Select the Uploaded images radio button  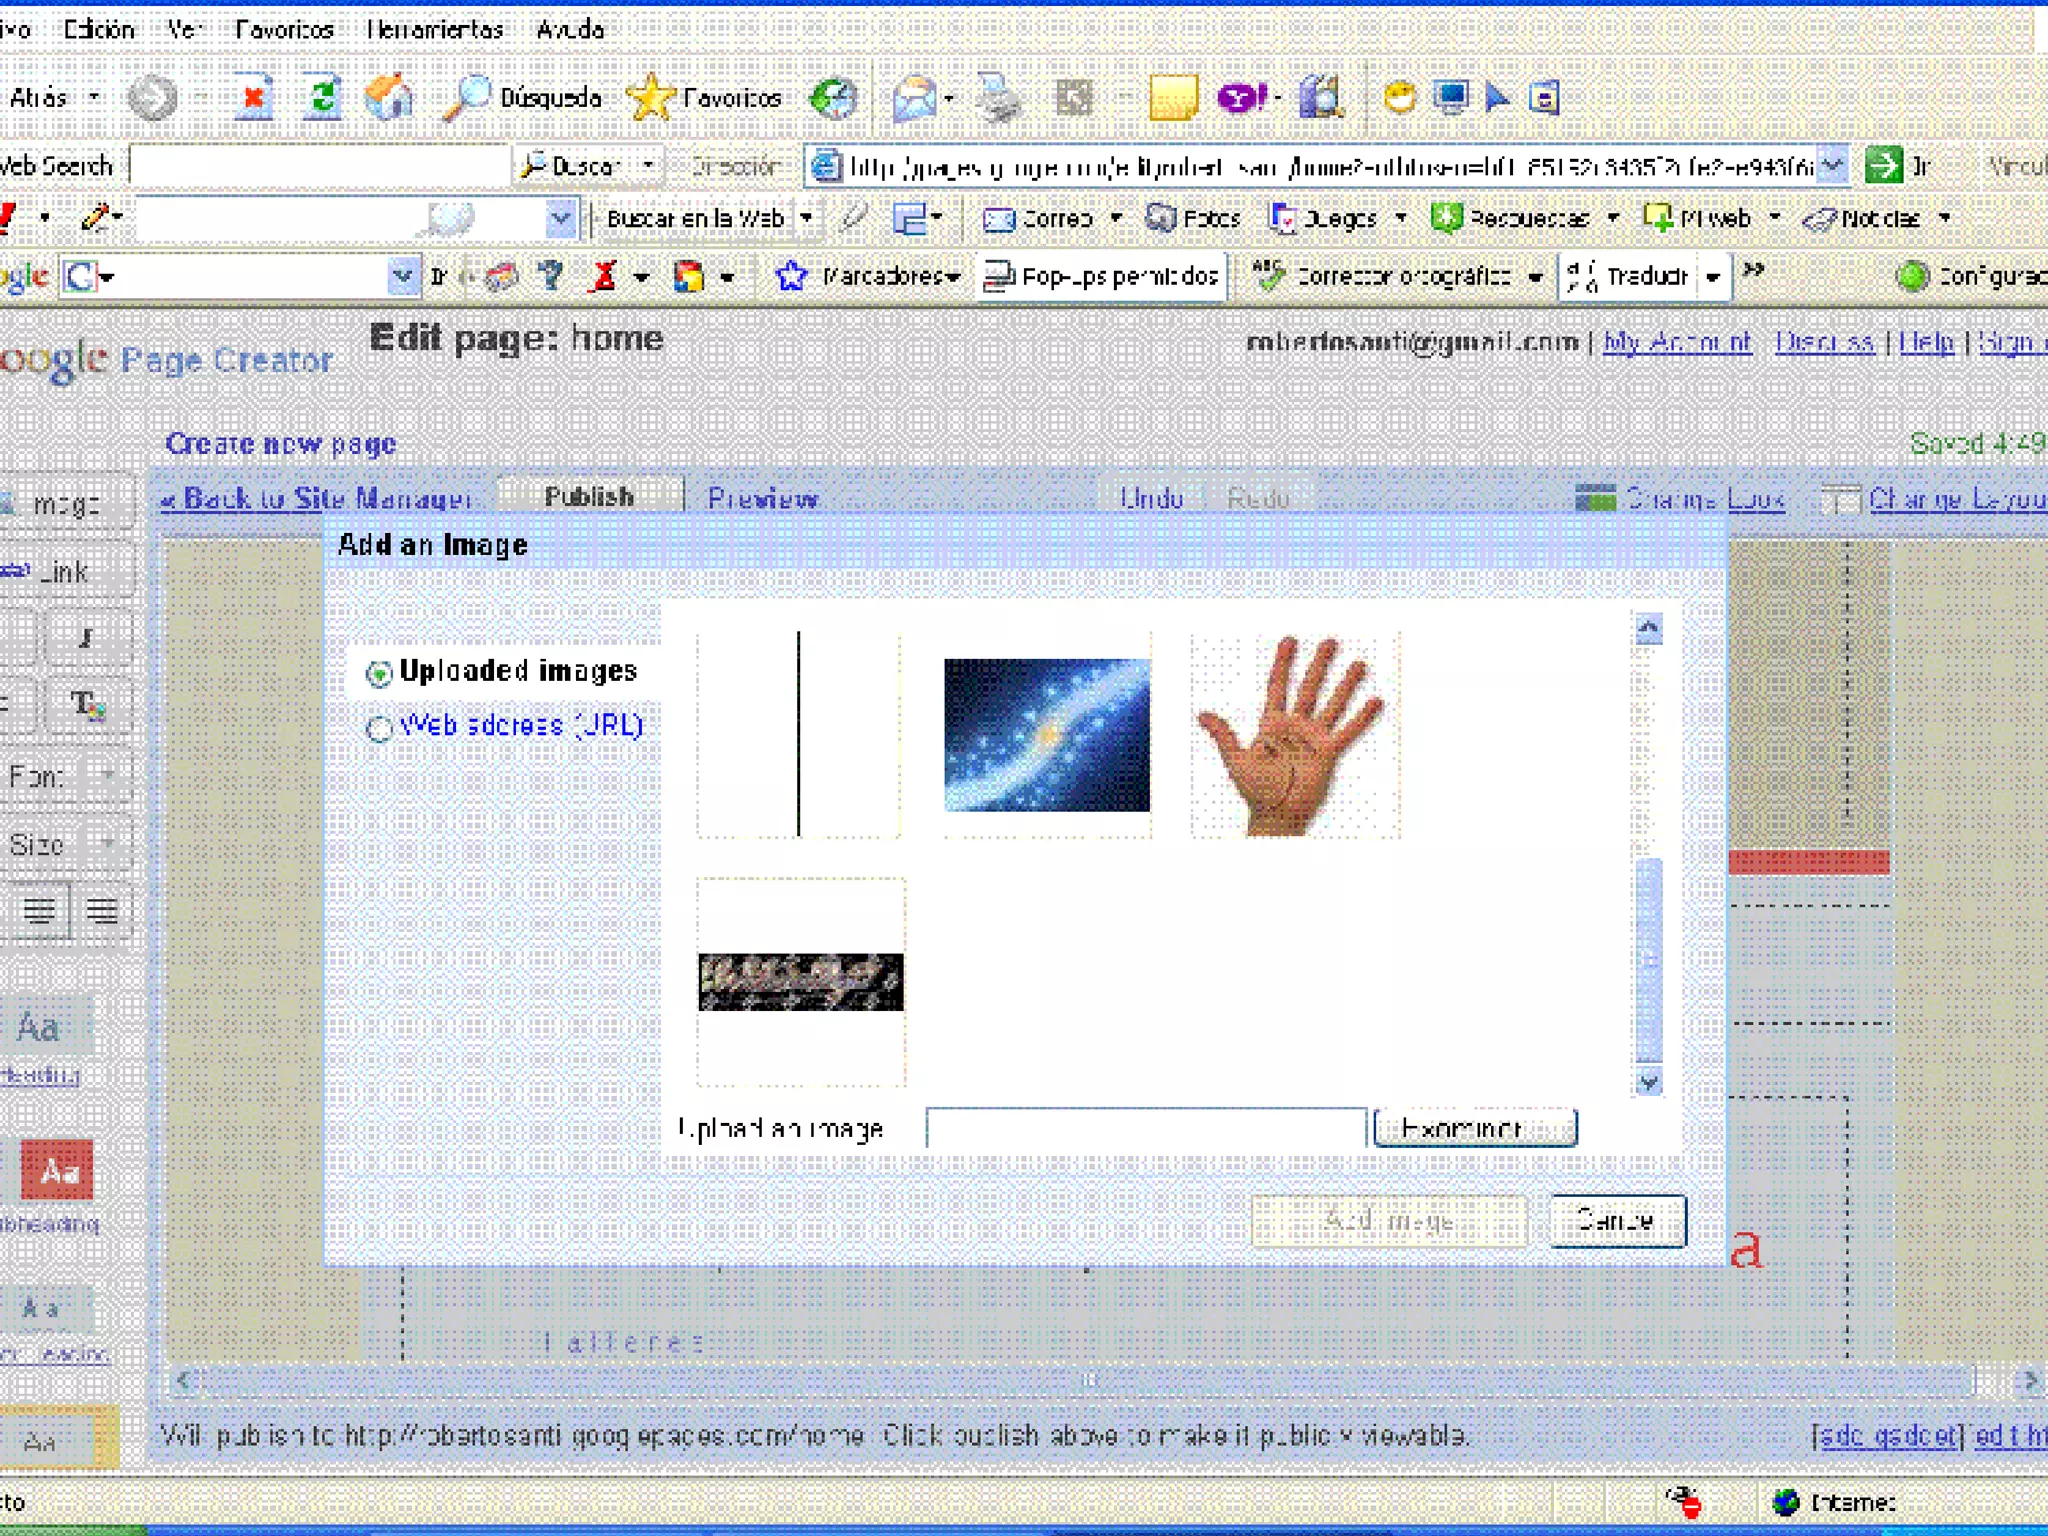click(378, 674)
